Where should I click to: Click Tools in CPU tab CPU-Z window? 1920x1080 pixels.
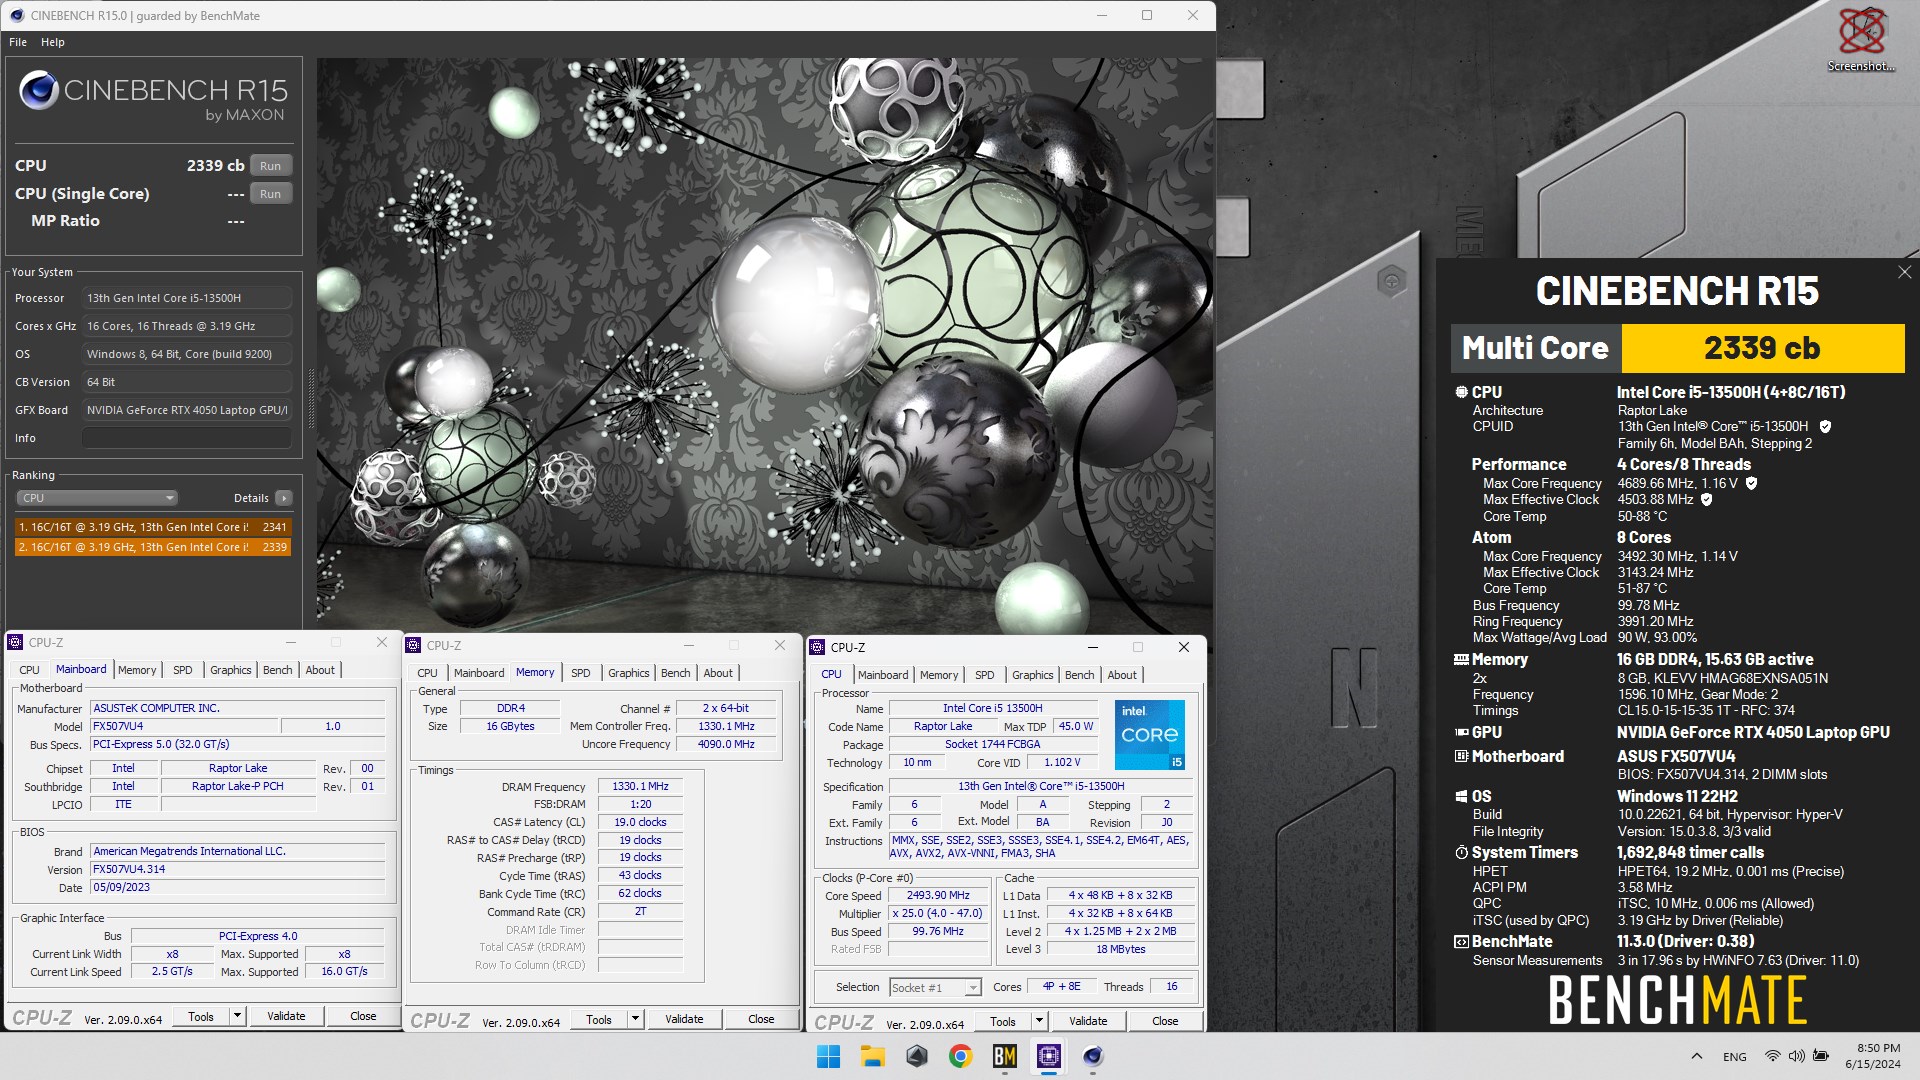1003,1021
